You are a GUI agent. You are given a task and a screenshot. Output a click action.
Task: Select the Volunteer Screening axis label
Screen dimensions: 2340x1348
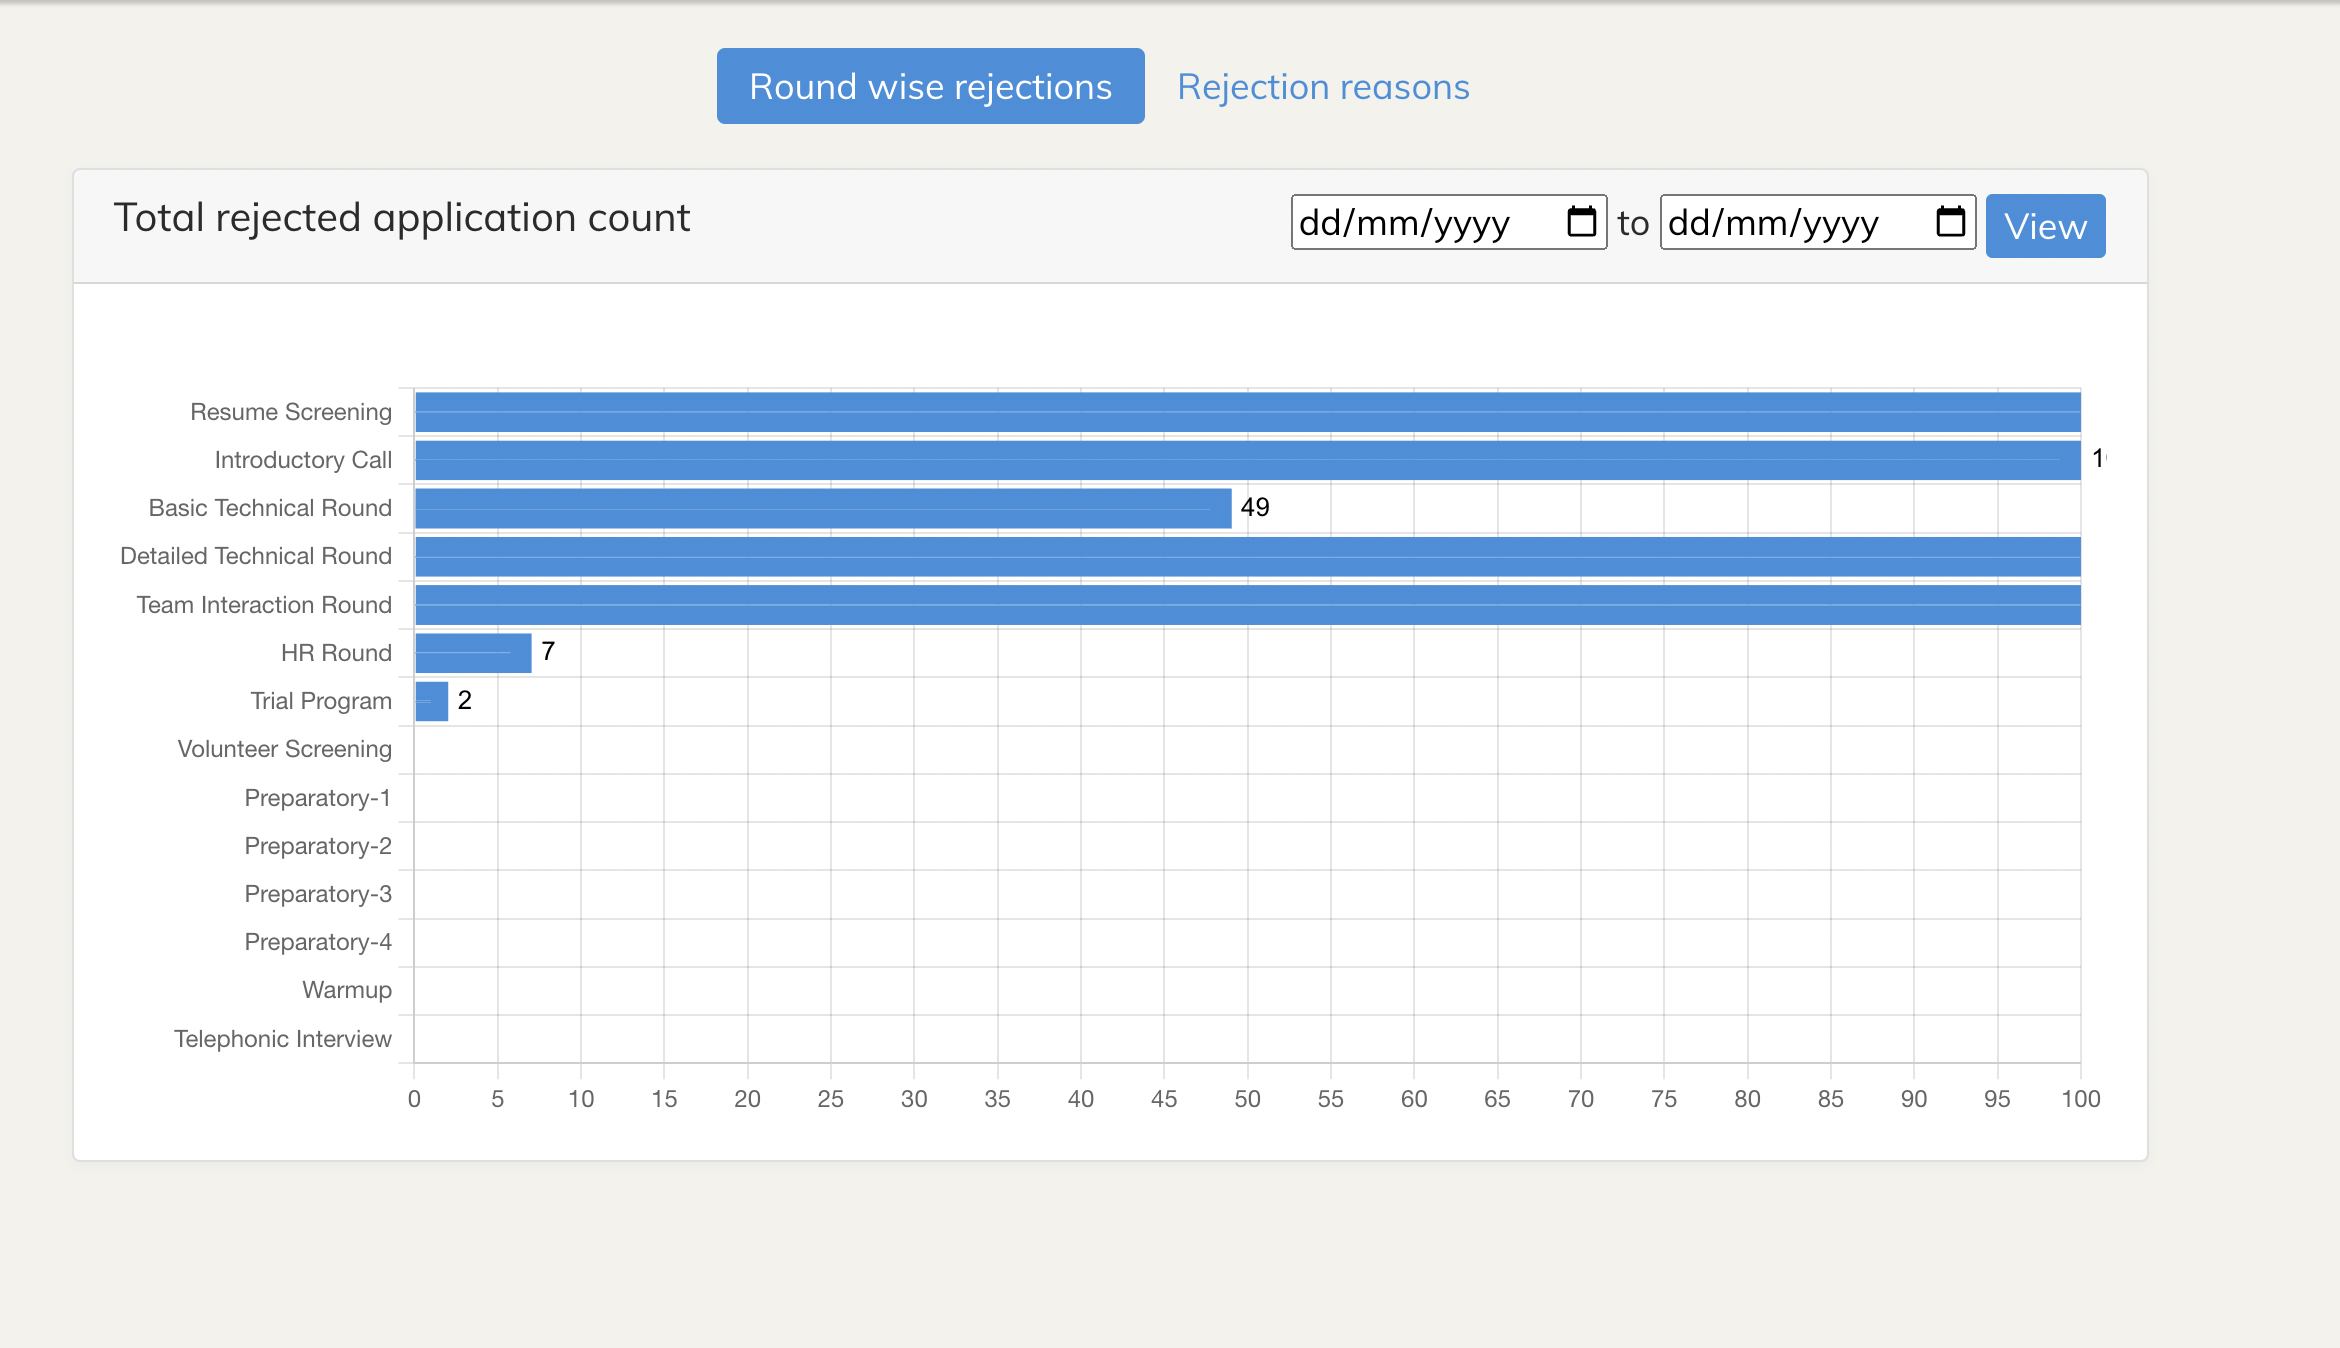coord(283,748)
